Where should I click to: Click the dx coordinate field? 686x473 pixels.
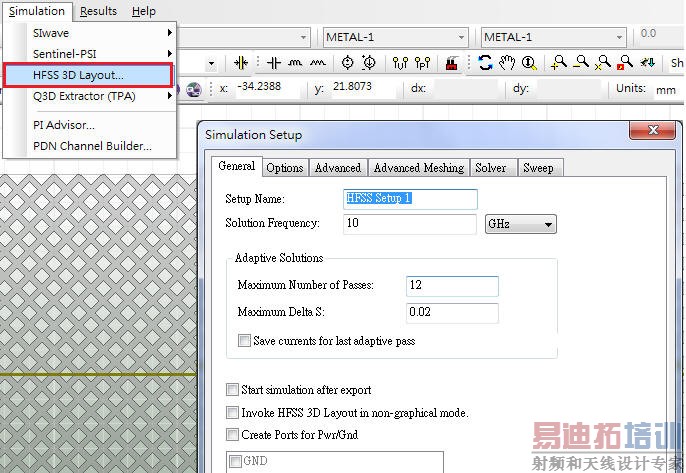click(466, 89)
